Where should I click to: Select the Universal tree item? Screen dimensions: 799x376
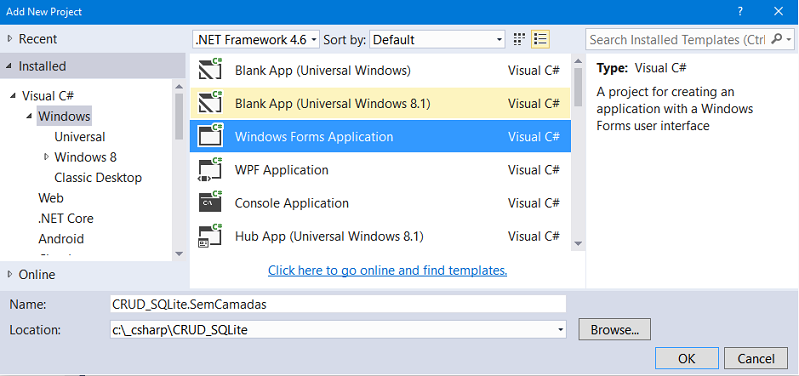(79, 137)
